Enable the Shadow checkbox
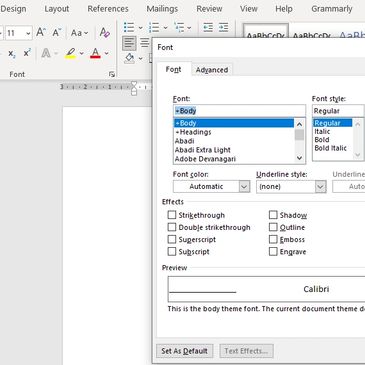This screenshot has height=365, width=365. 273,215
